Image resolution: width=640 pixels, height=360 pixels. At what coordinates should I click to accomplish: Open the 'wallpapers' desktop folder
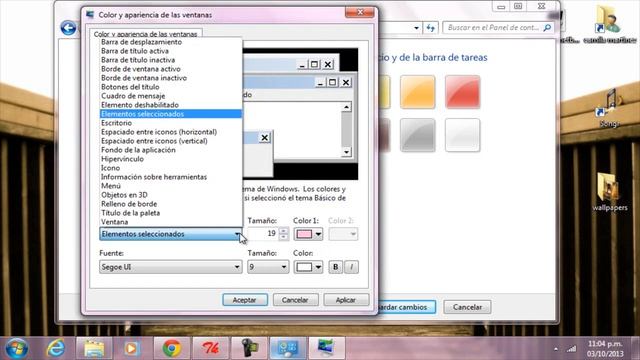pyautogui.click(x=610, y=192)
